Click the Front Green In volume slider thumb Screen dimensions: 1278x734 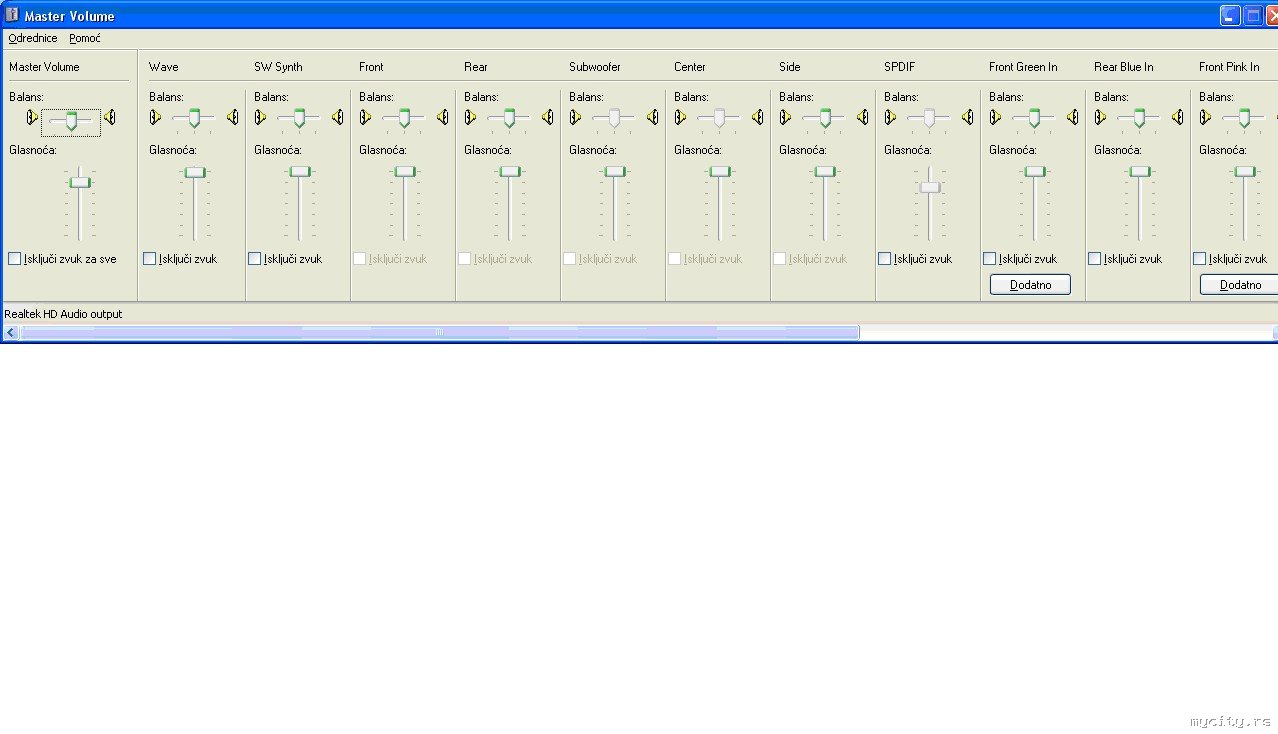(1035, 172)
